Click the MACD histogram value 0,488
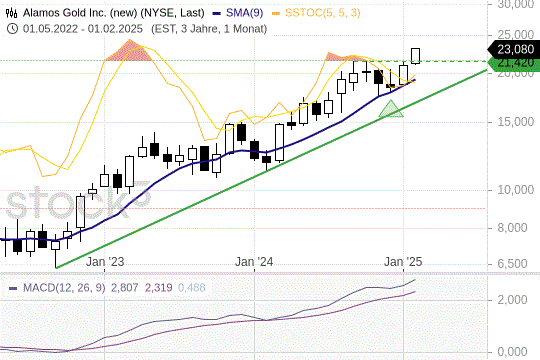The width and height of the screenshot is (540, 360). point(192,288)
